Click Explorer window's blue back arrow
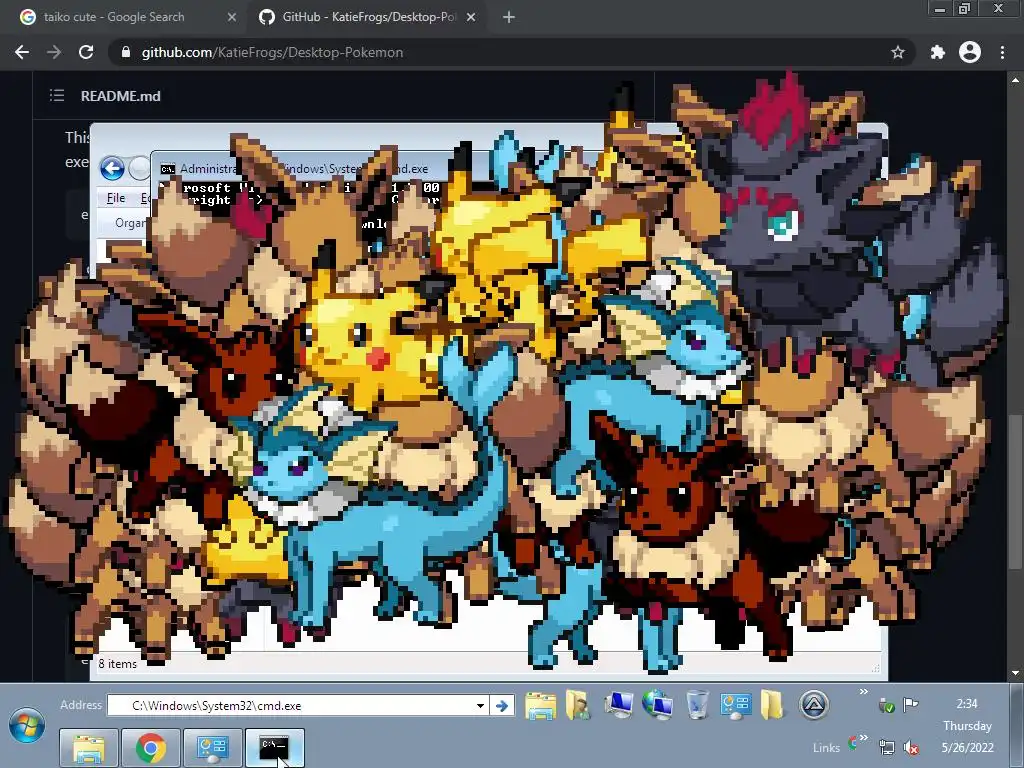 [x=112, y=168]
